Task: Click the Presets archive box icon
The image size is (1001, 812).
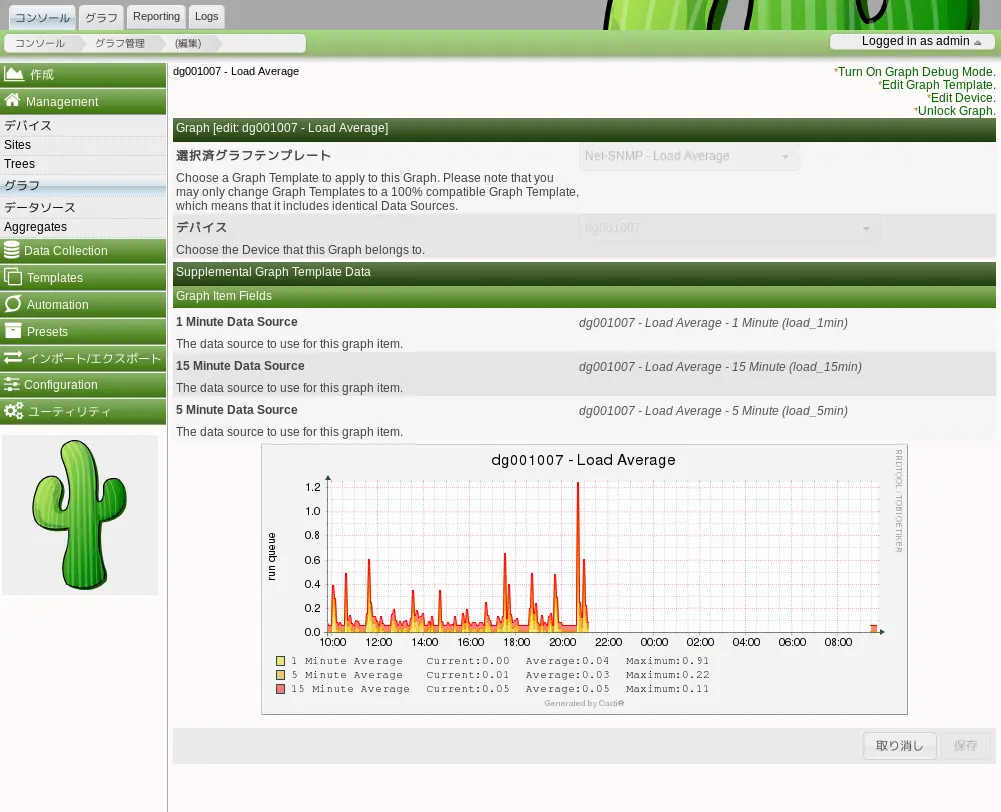Action: (13, 331)
